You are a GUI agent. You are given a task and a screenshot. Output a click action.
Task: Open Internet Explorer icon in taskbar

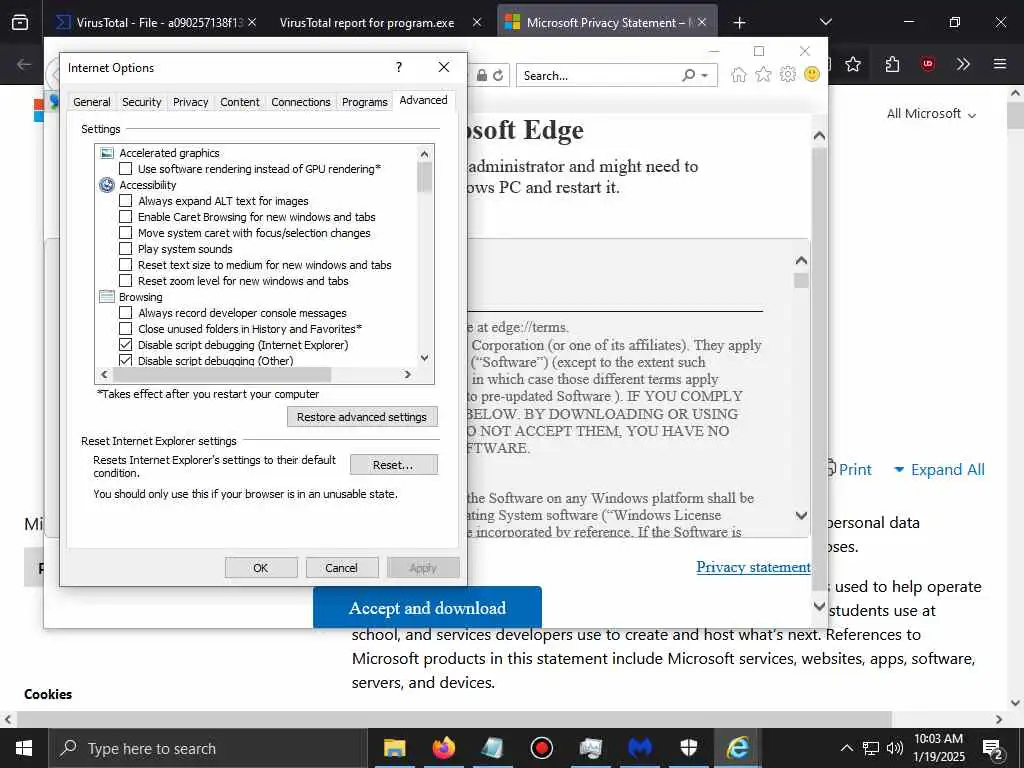pos(738,748)
